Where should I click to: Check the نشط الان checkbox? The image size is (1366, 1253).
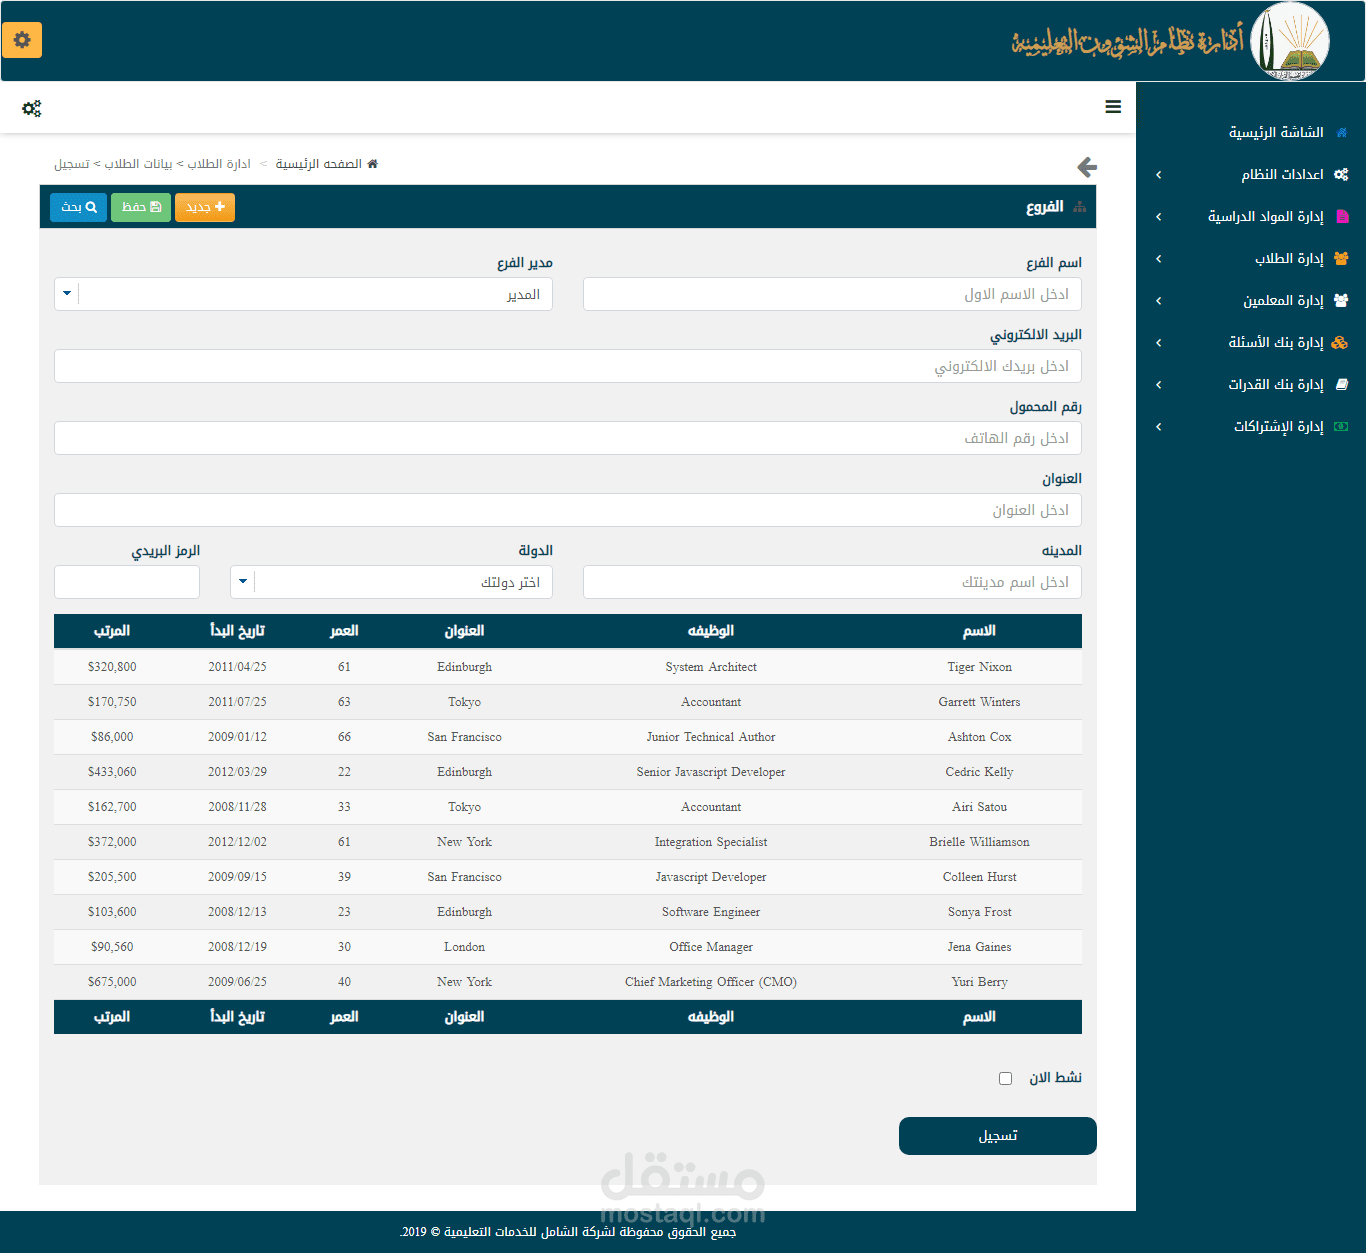coord(1005,1078)
